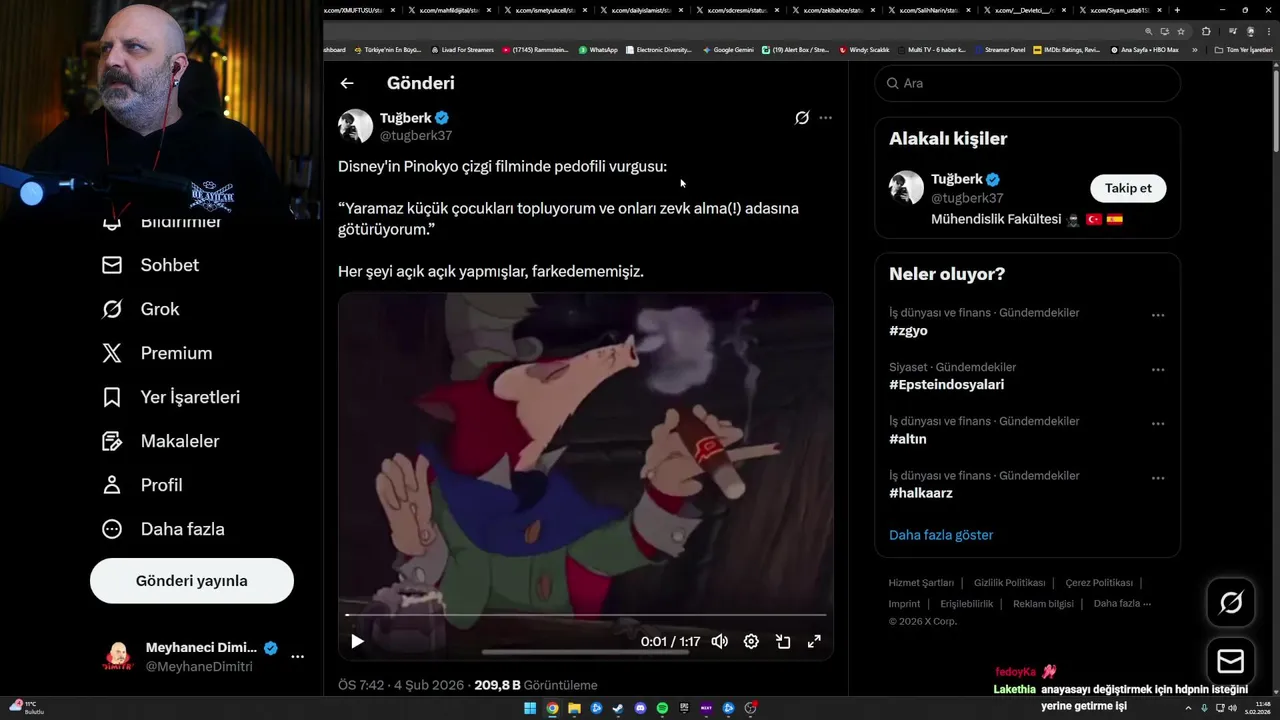The height and width of the screenshot is (720, 1280).
Task: Go back with the arrow beside Gönderi
Action: point(347,84)
